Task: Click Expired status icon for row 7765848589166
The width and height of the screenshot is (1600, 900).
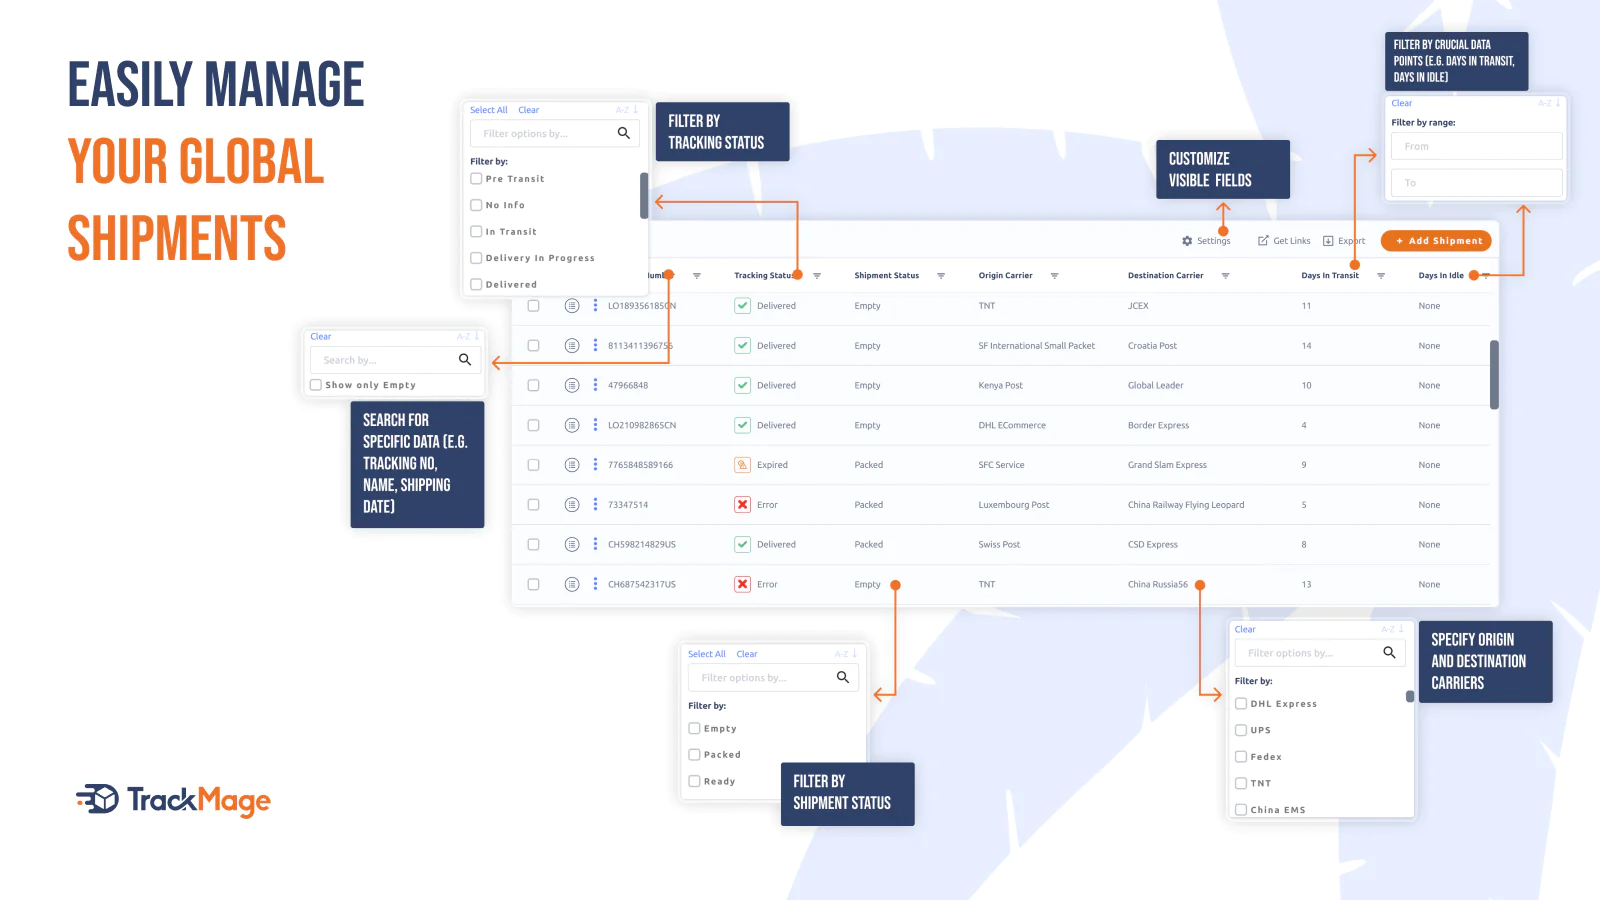Action: click(742, 465)
